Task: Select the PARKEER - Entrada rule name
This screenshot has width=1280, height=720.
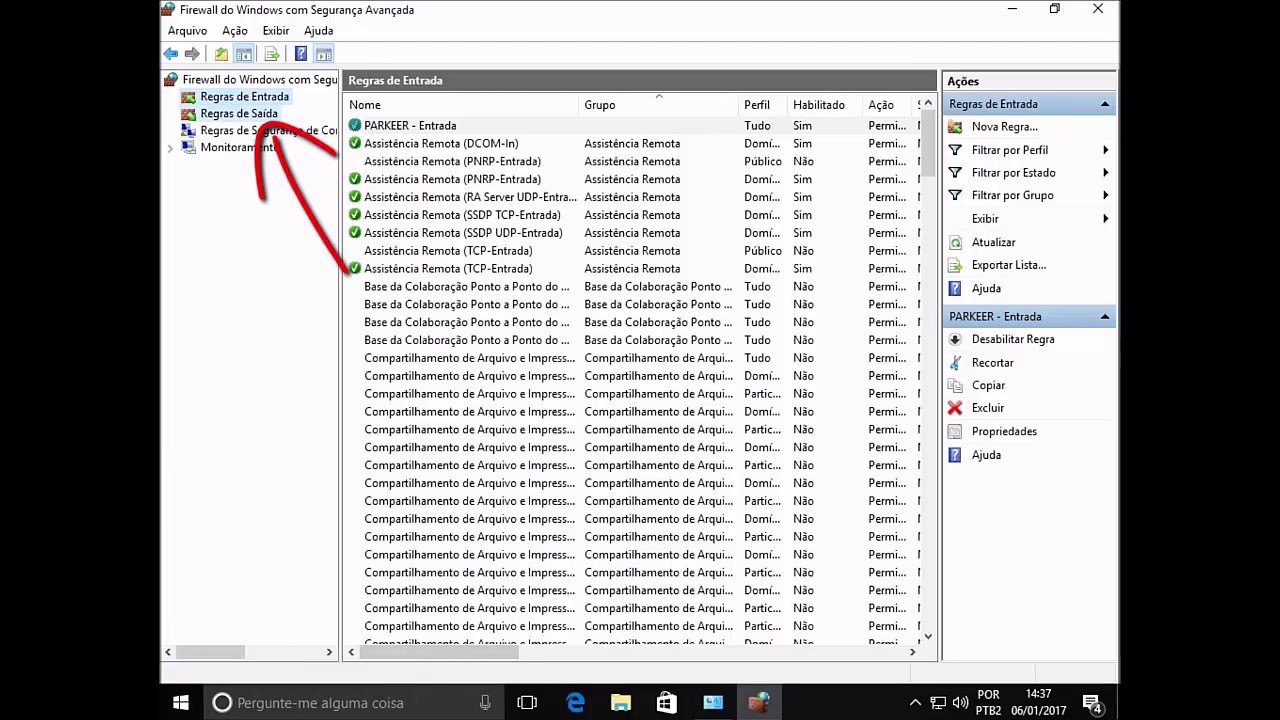Action: (x=410, y=126)
